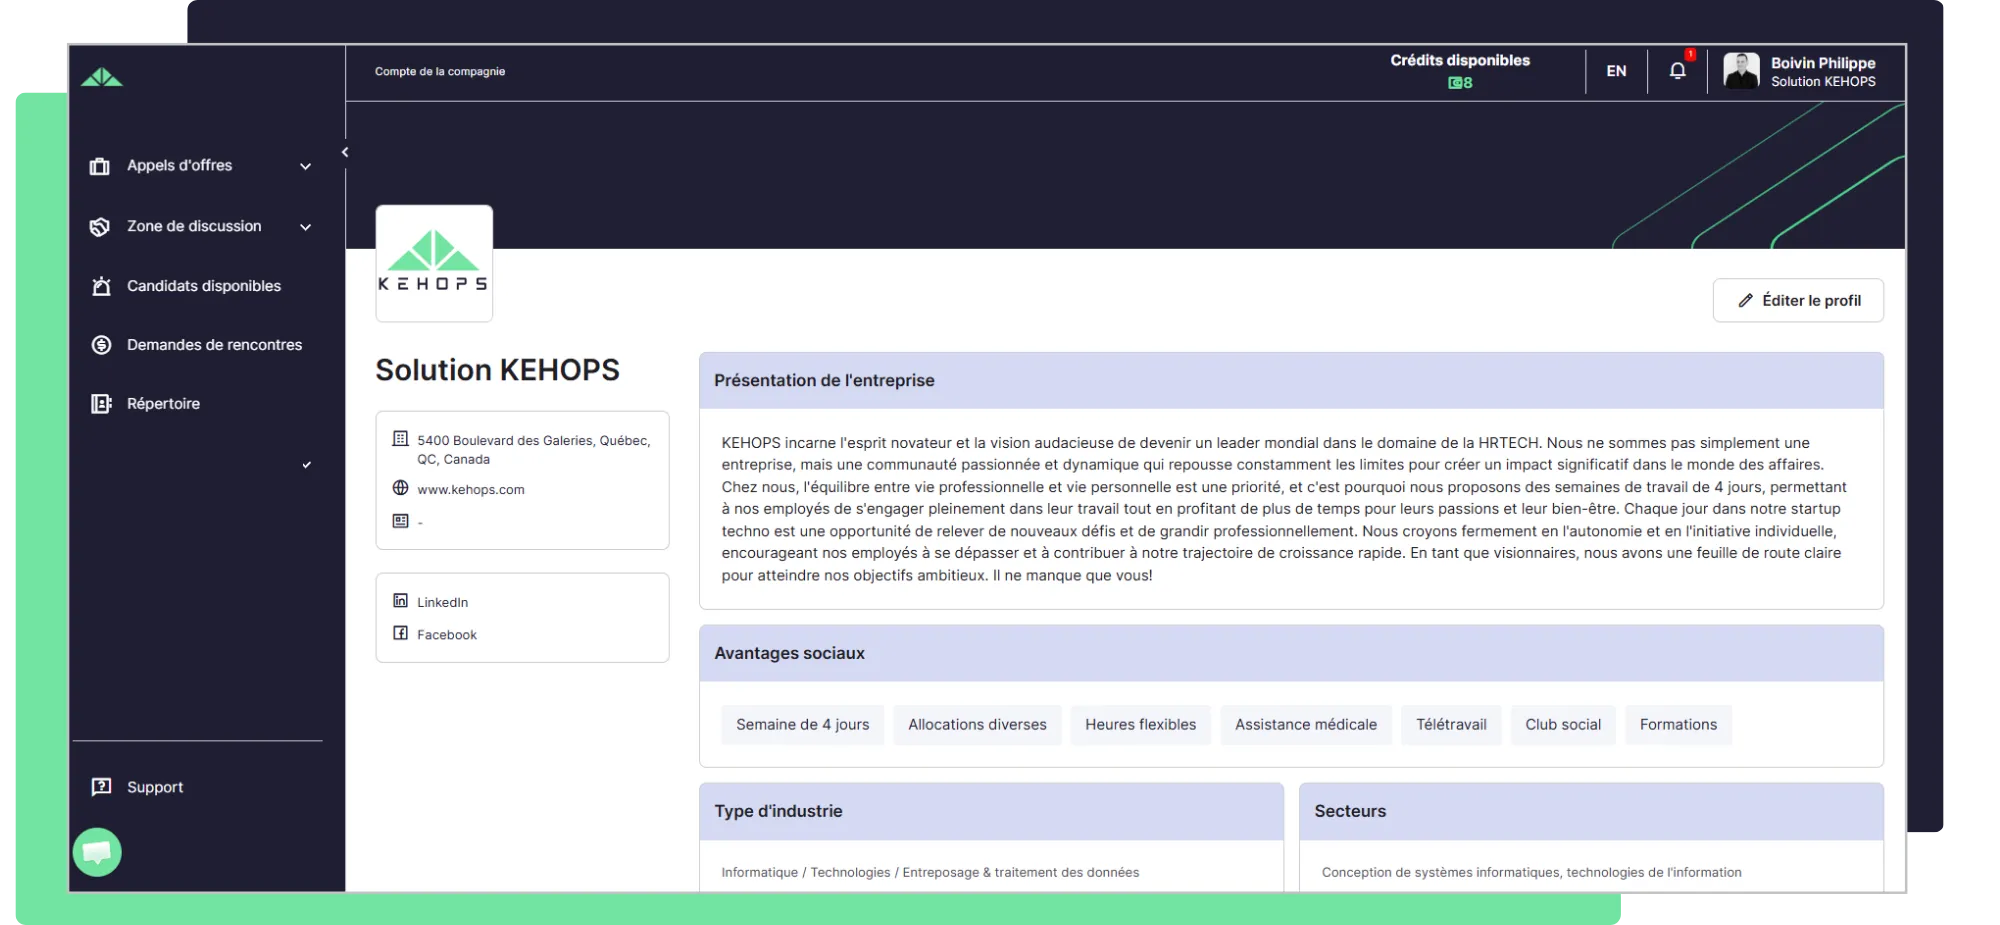The width and height of the screenshot is (2000, 925).
Task: Expand the Zone de discussion chevron
Action: point(306,227)
